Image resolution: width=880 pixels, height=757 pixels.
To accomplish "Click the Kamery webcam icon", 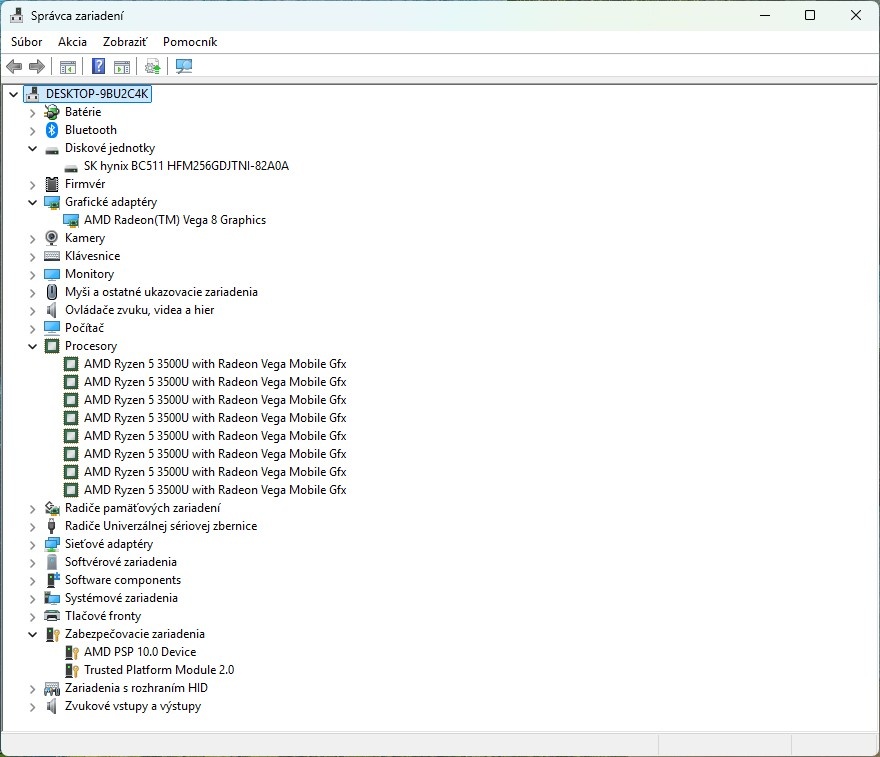I will 52,238.
